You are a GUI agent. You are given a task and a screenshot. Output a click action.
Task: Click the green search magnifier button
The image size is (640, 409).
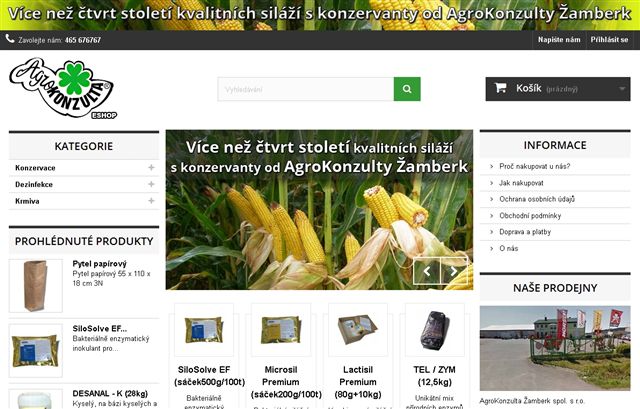tap(407, 89)
